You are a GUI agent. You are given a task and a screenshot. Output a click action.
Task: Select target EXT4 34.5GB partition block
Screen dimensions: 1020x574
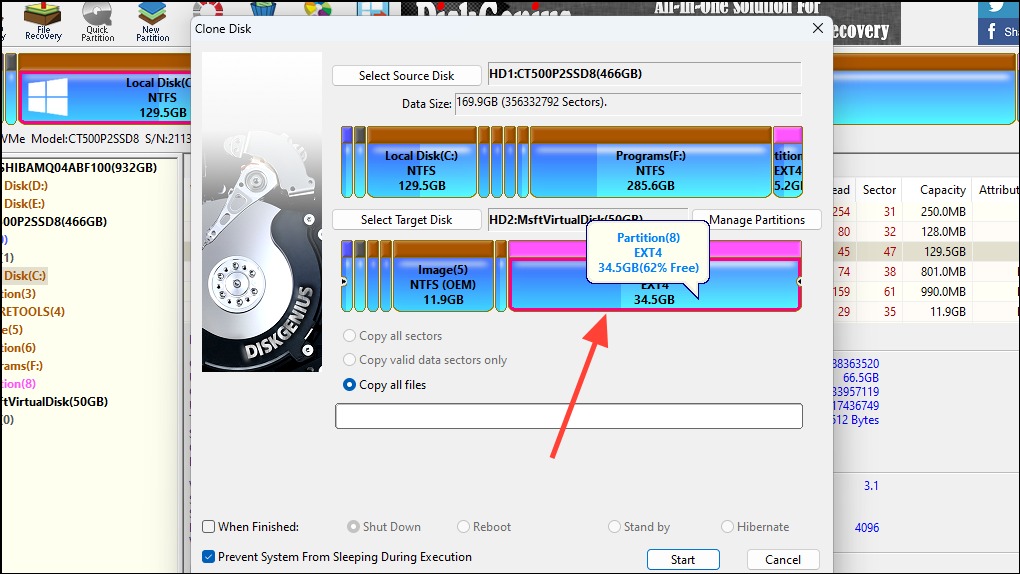654,277
